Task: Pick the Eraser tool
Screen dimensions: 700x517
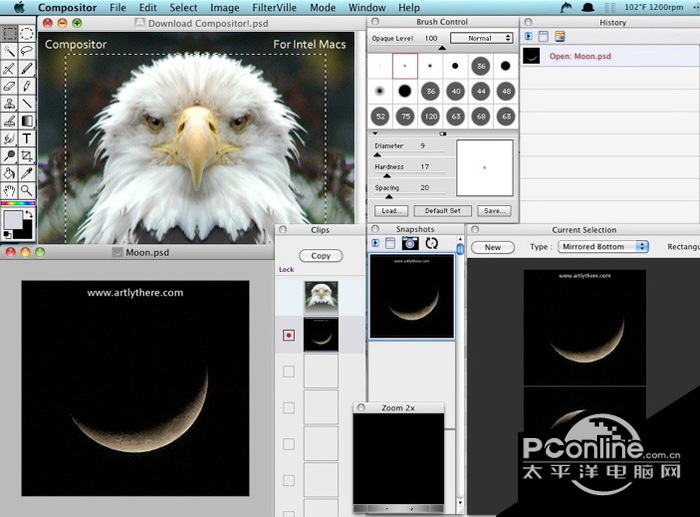Action: [9, 86]
